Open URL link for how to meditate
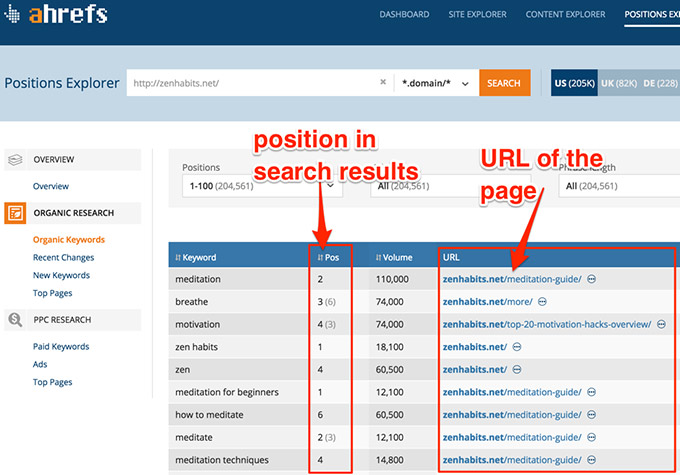Image resolution: width=680 pixels, height=475 pixels. coord(512,414)
